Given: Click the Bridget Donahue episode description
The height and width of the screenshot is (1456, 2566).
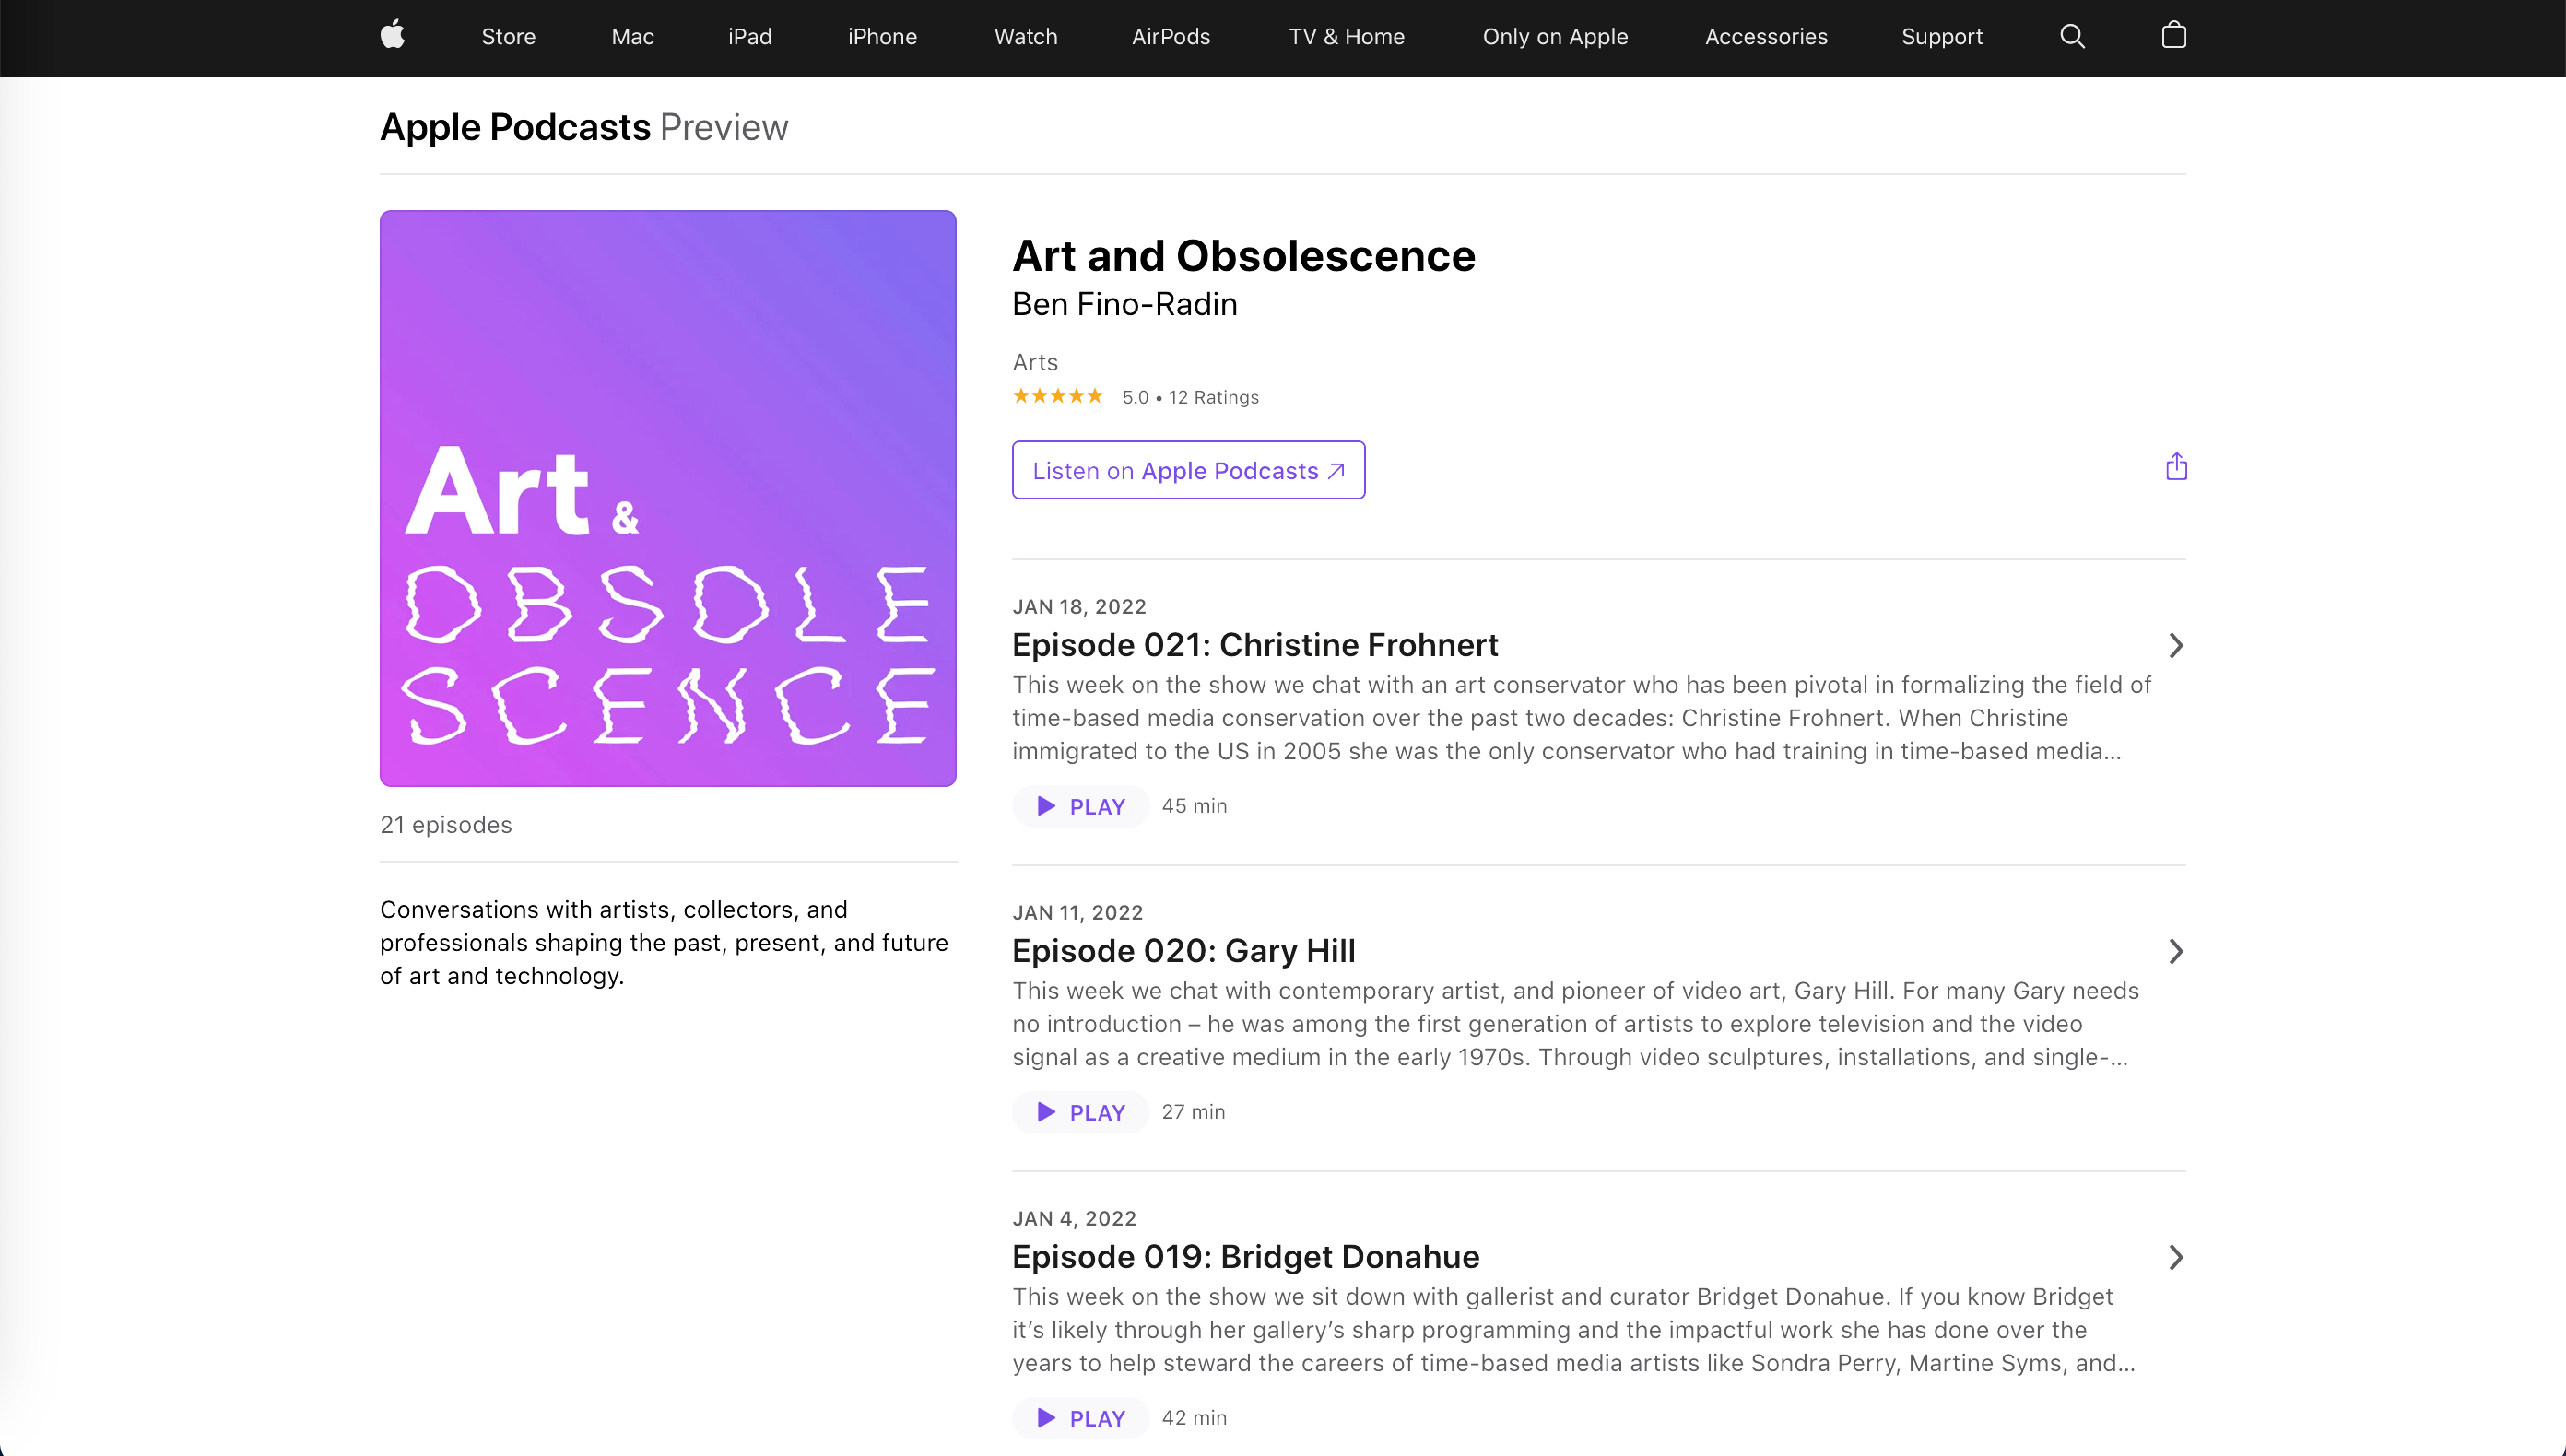Looking at the screenshot, I should point(1574,1330).
